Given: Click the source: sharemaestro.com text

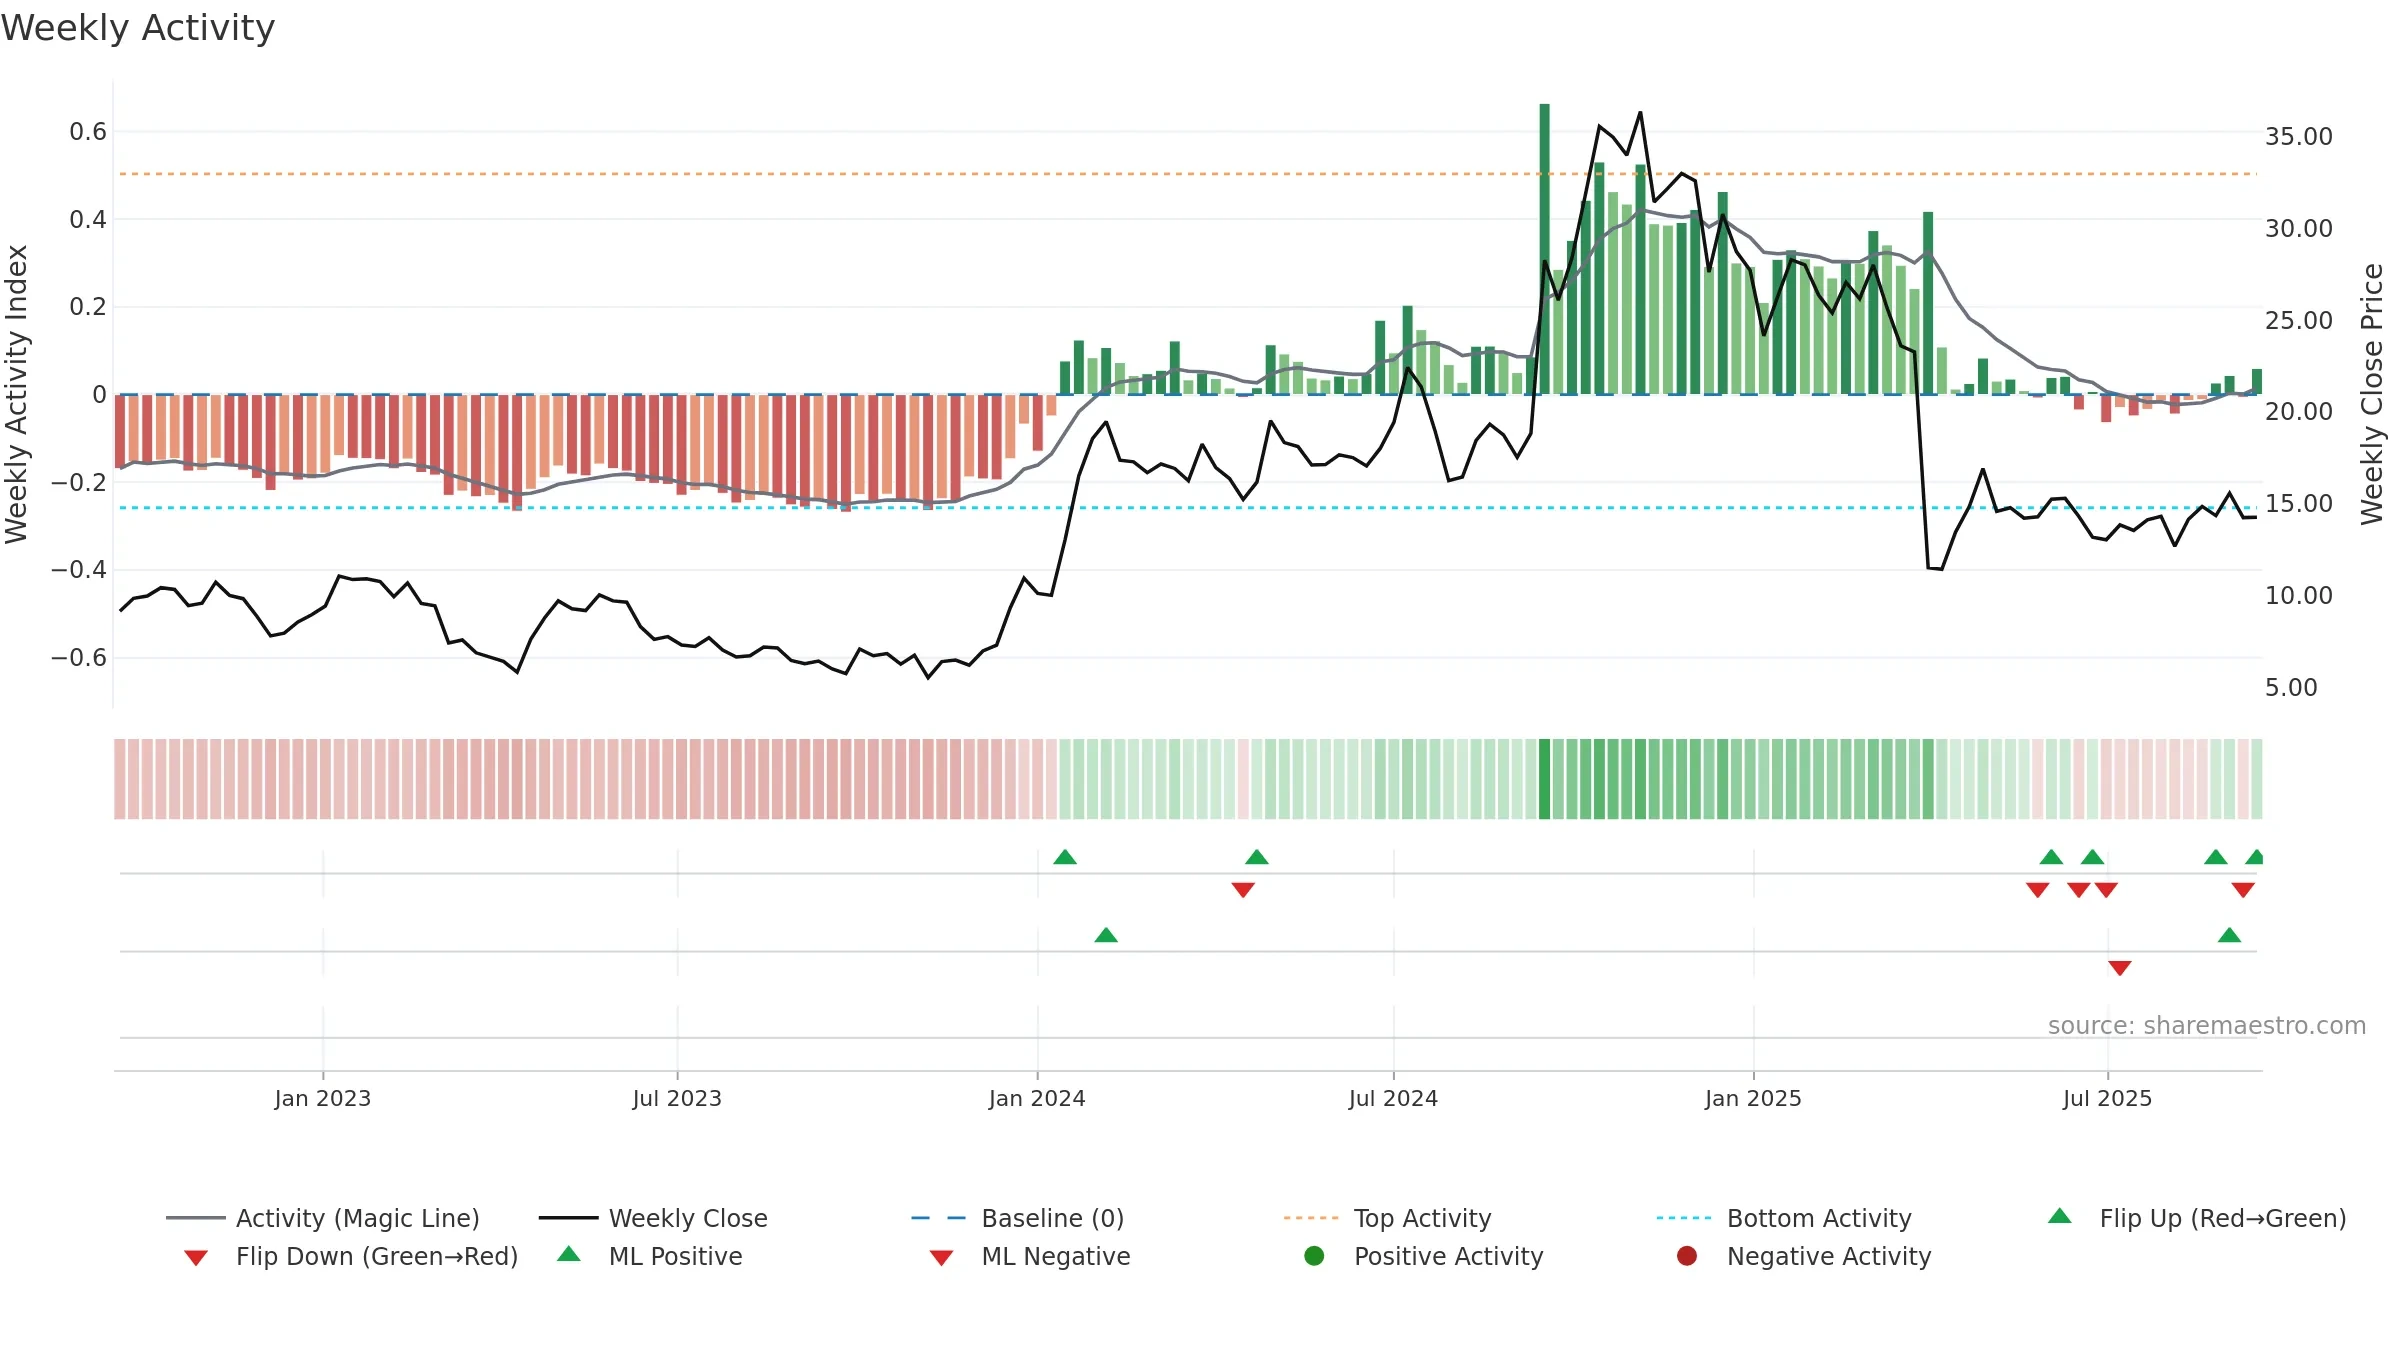Looking at the screenshot, I should [x=2207, y=1025].
